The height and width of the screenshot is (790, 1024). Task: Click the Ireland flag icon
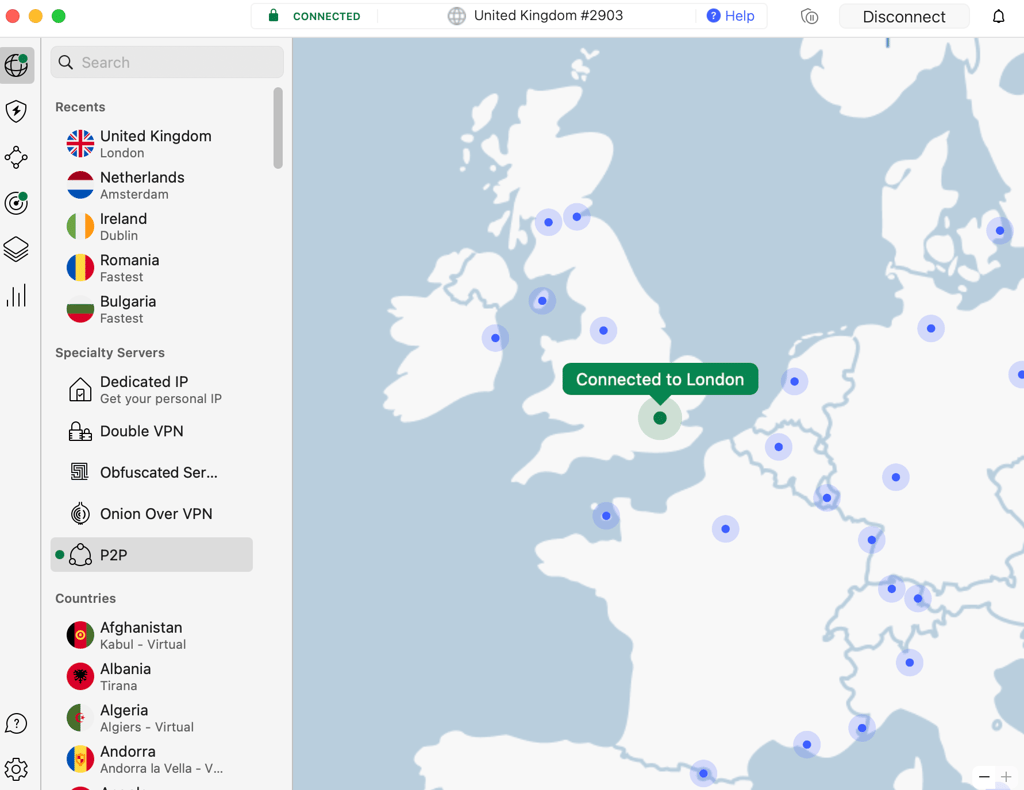[x=80, y=227]
